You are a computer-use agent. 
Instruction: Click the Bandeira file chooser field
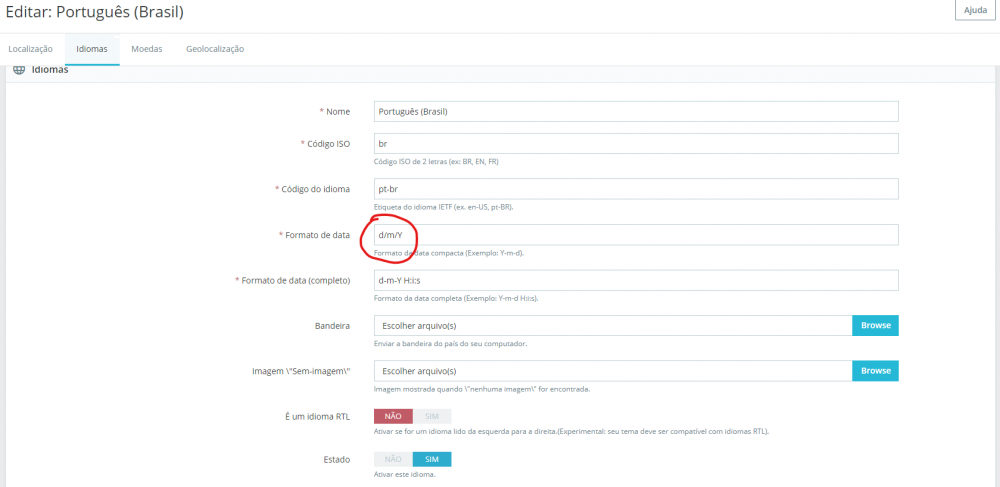(613, 326)
